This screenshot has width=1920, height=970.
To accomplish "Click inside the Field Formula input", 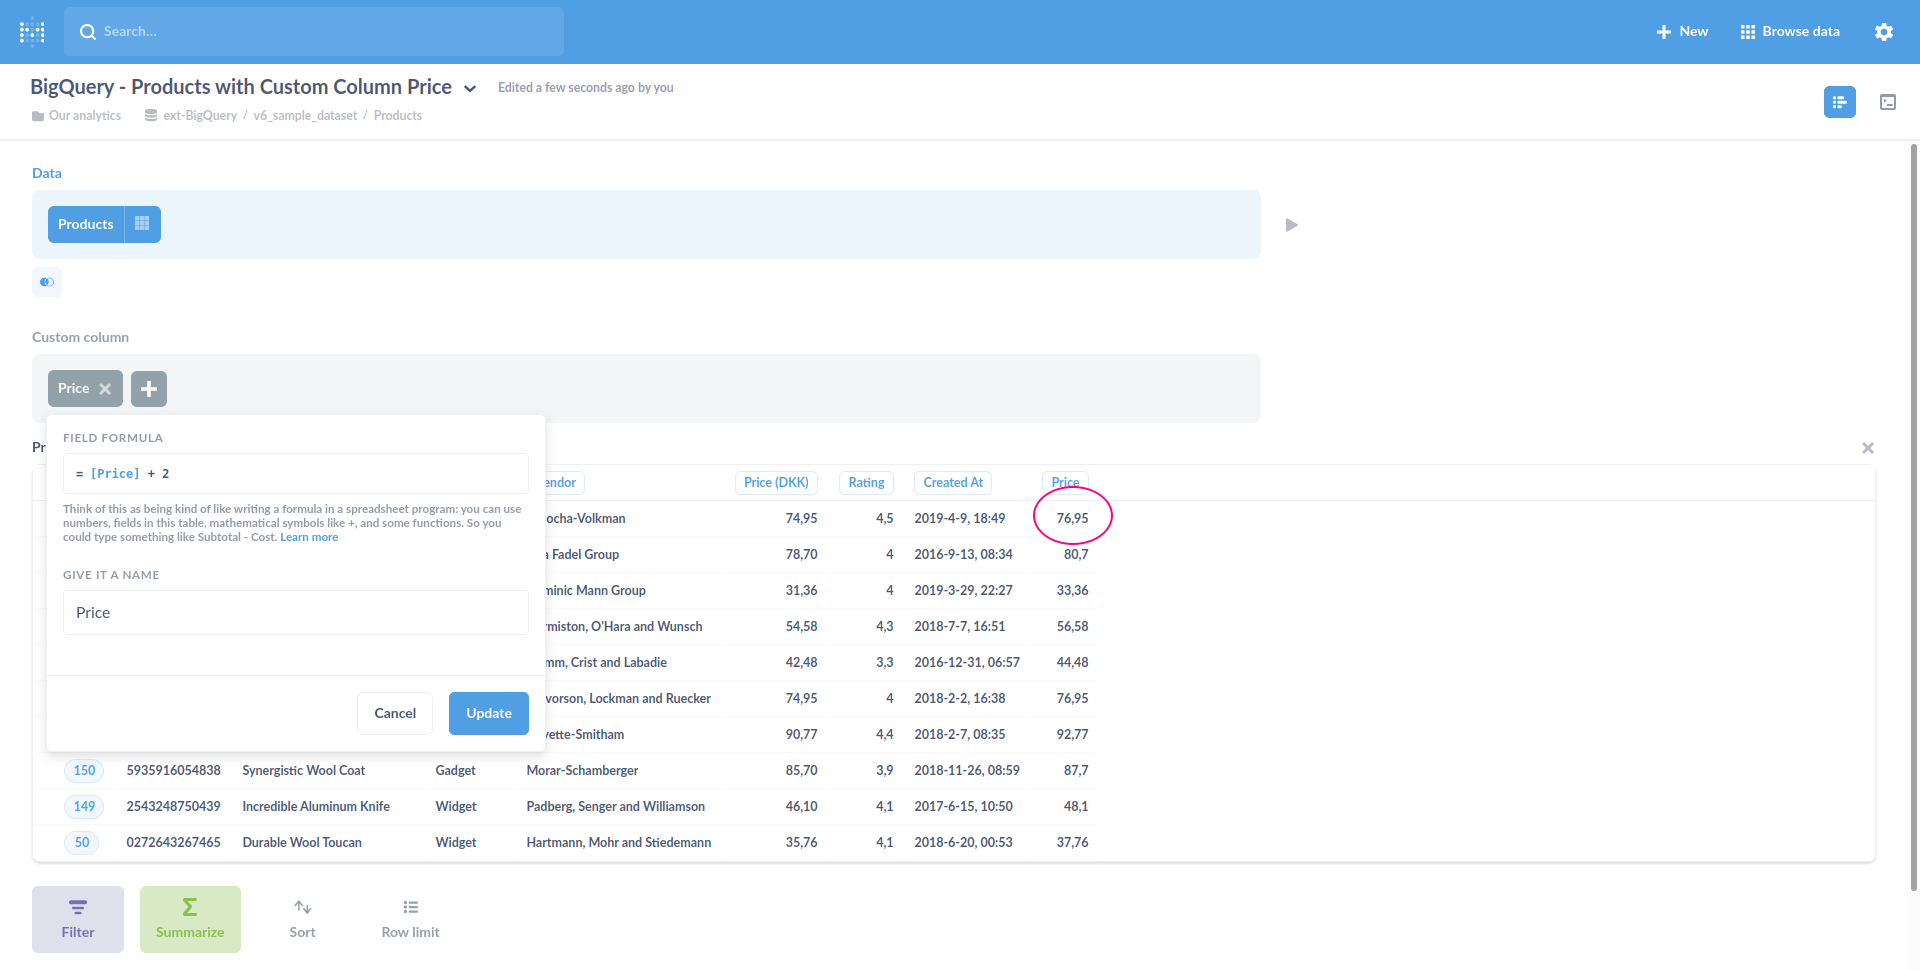I will (295, 473).
